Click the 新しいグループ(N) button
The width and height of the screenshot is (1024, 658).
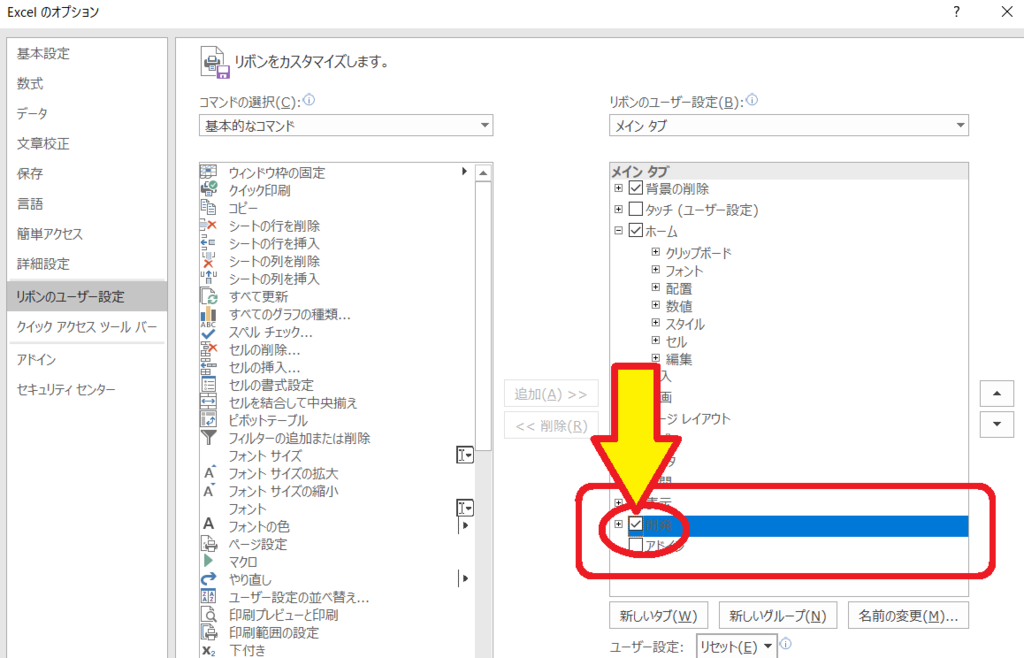click(777, 616)
